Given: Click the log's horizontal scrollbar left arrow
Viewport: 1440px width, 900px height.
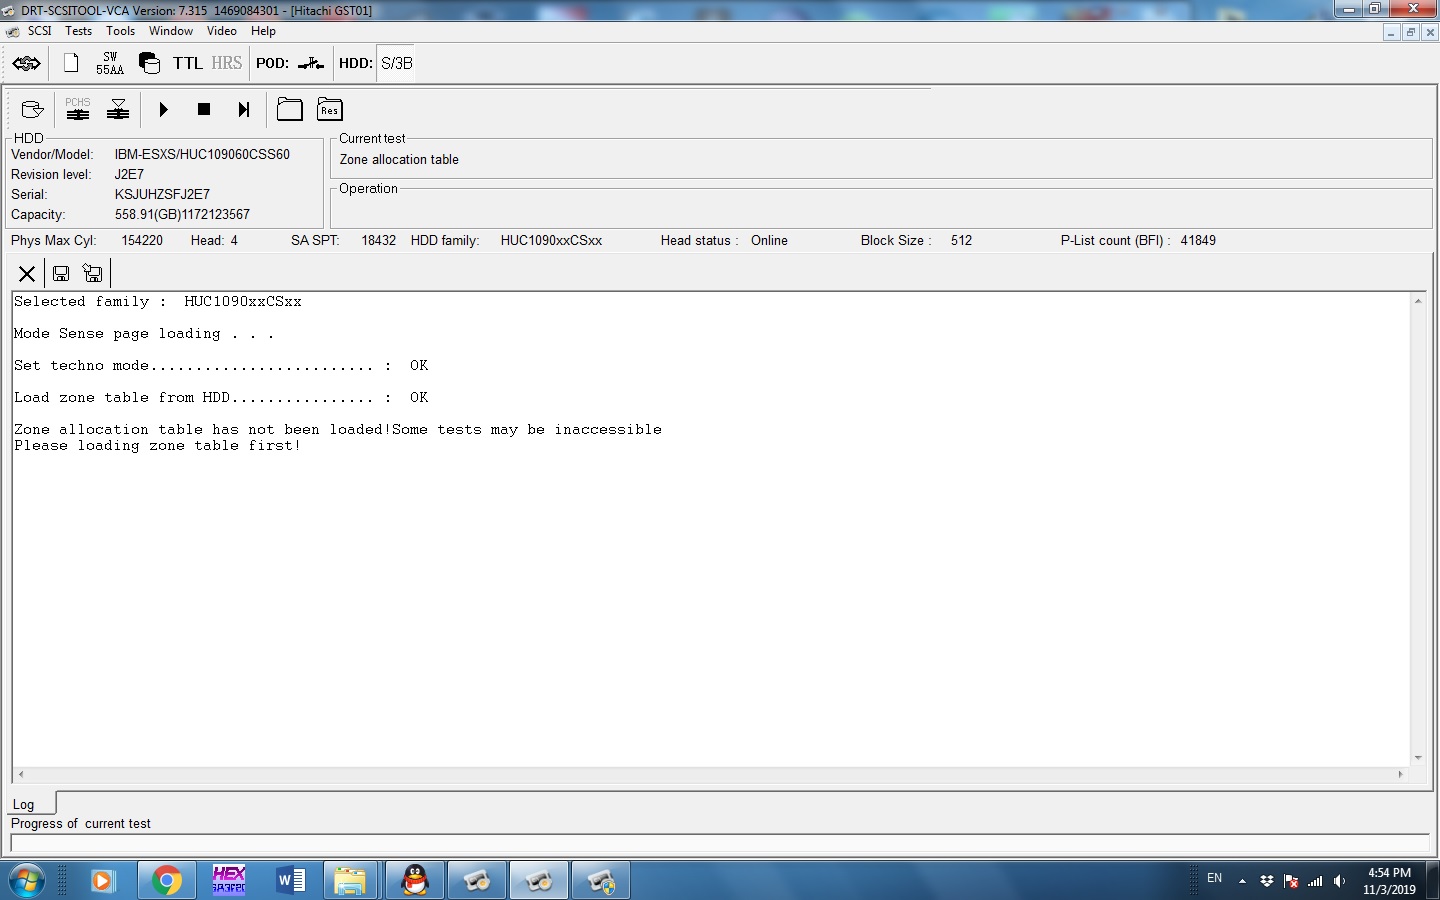Looking at the screenshot, I should click(x=21, y=774).
